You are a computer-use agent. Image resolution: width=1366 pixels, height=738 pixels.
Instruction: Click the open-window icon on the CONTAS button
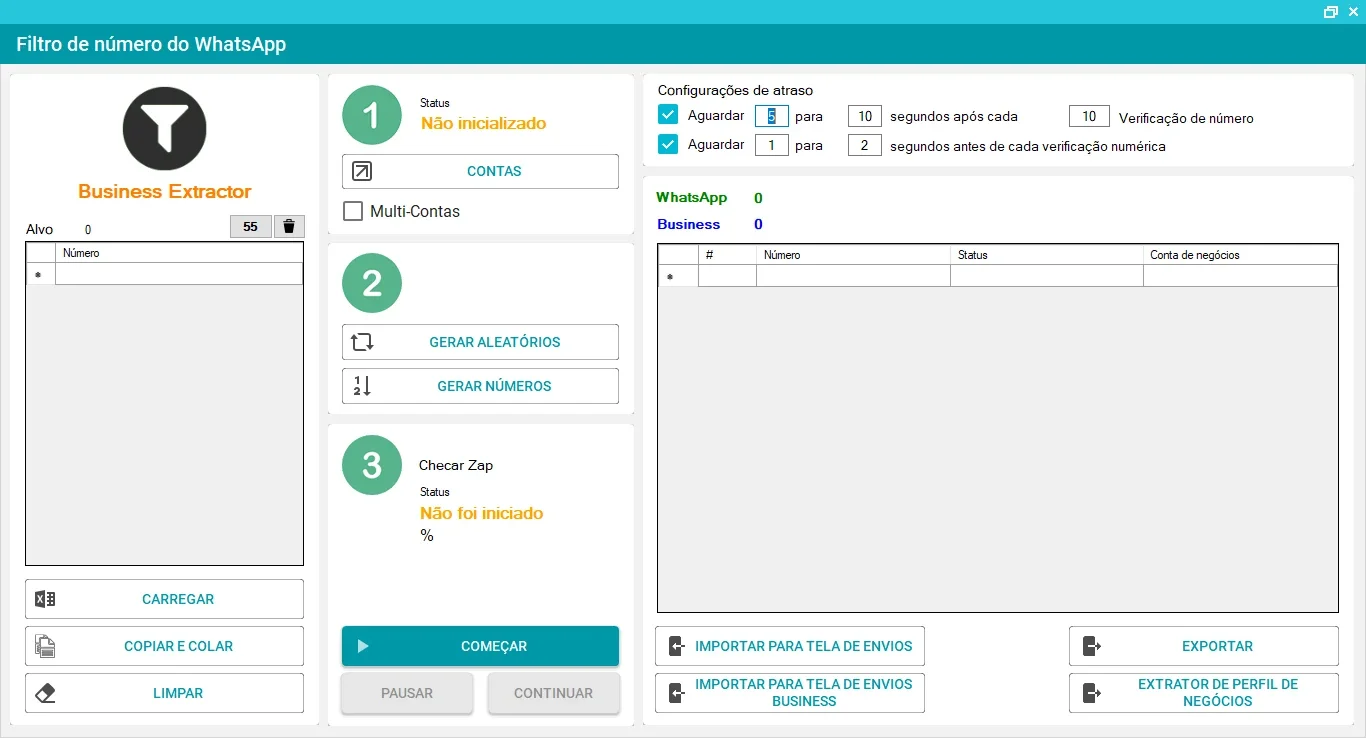point(362,171)
